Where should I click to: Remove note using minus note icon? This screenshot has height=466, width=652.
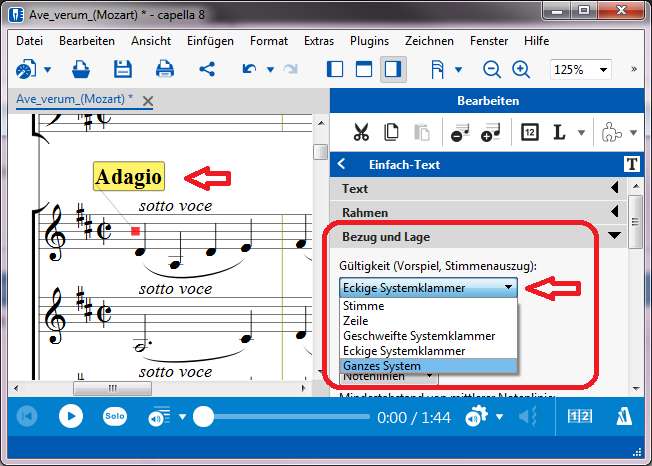click(x=460, y=133)
